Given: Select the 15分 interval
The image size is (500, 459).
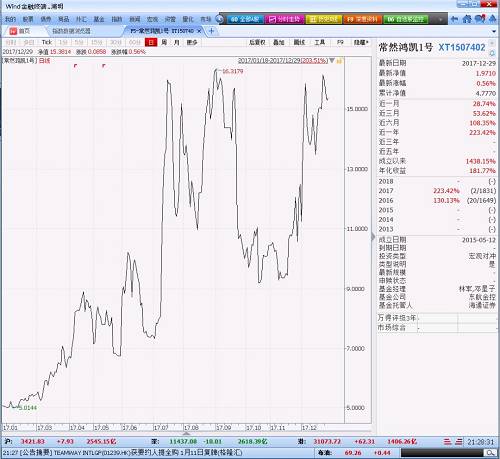Looking at the screenshot, I should 97,42.
